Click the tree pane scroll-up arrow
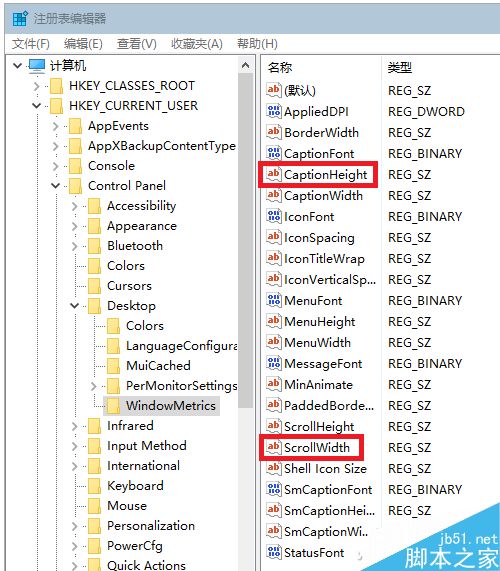 [245, 65]
